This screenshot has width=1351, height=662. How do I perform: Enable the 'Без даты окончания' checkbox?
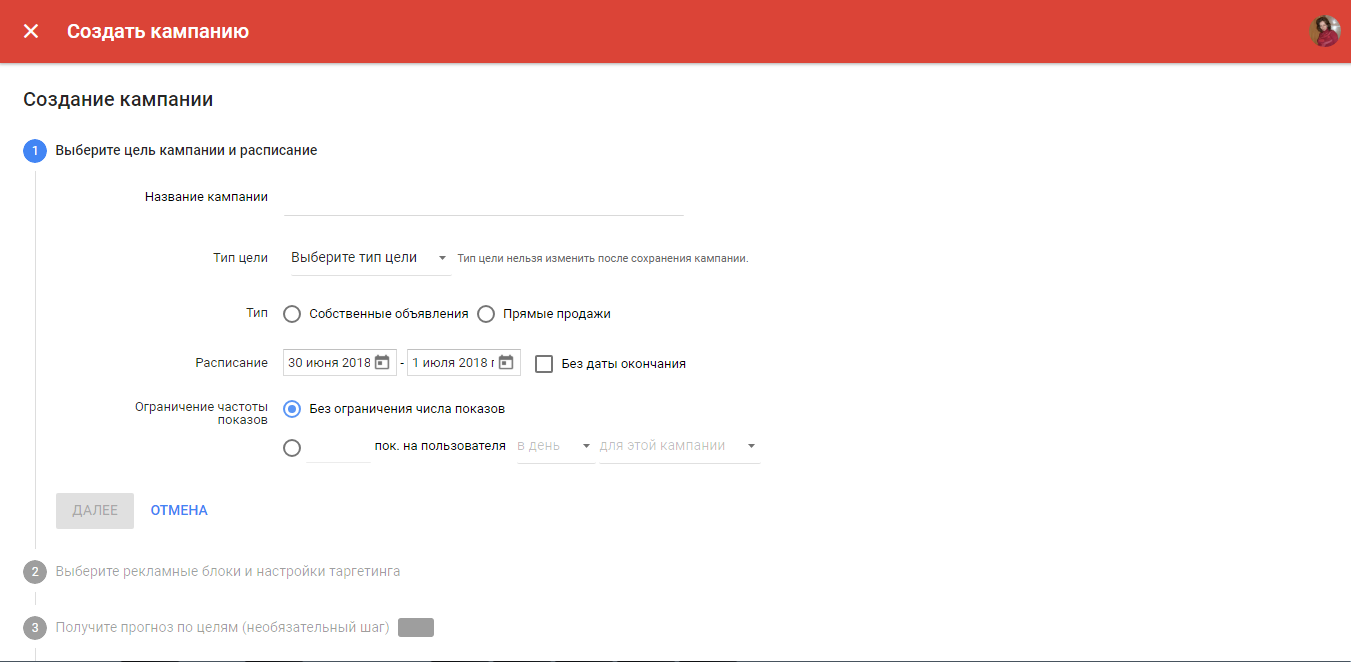tap(544, 363)
